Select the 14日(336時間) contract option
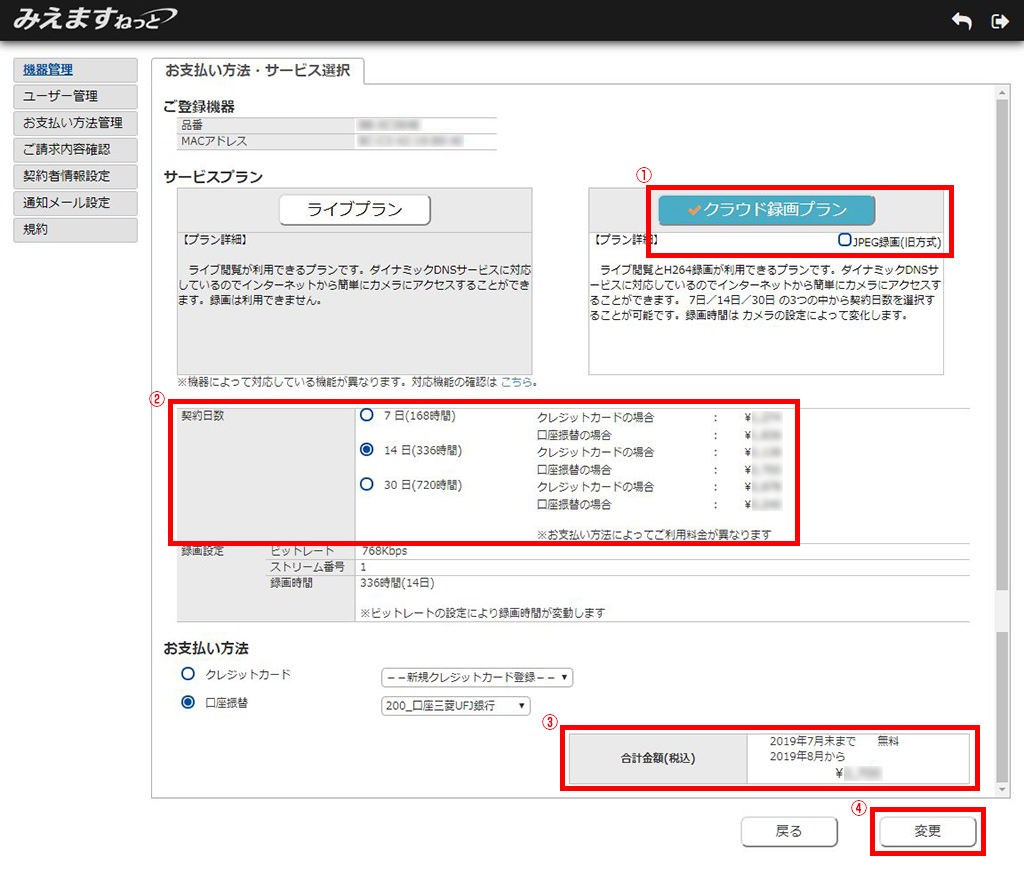The width and height of the screenshot is (1024, 874). 367,450
